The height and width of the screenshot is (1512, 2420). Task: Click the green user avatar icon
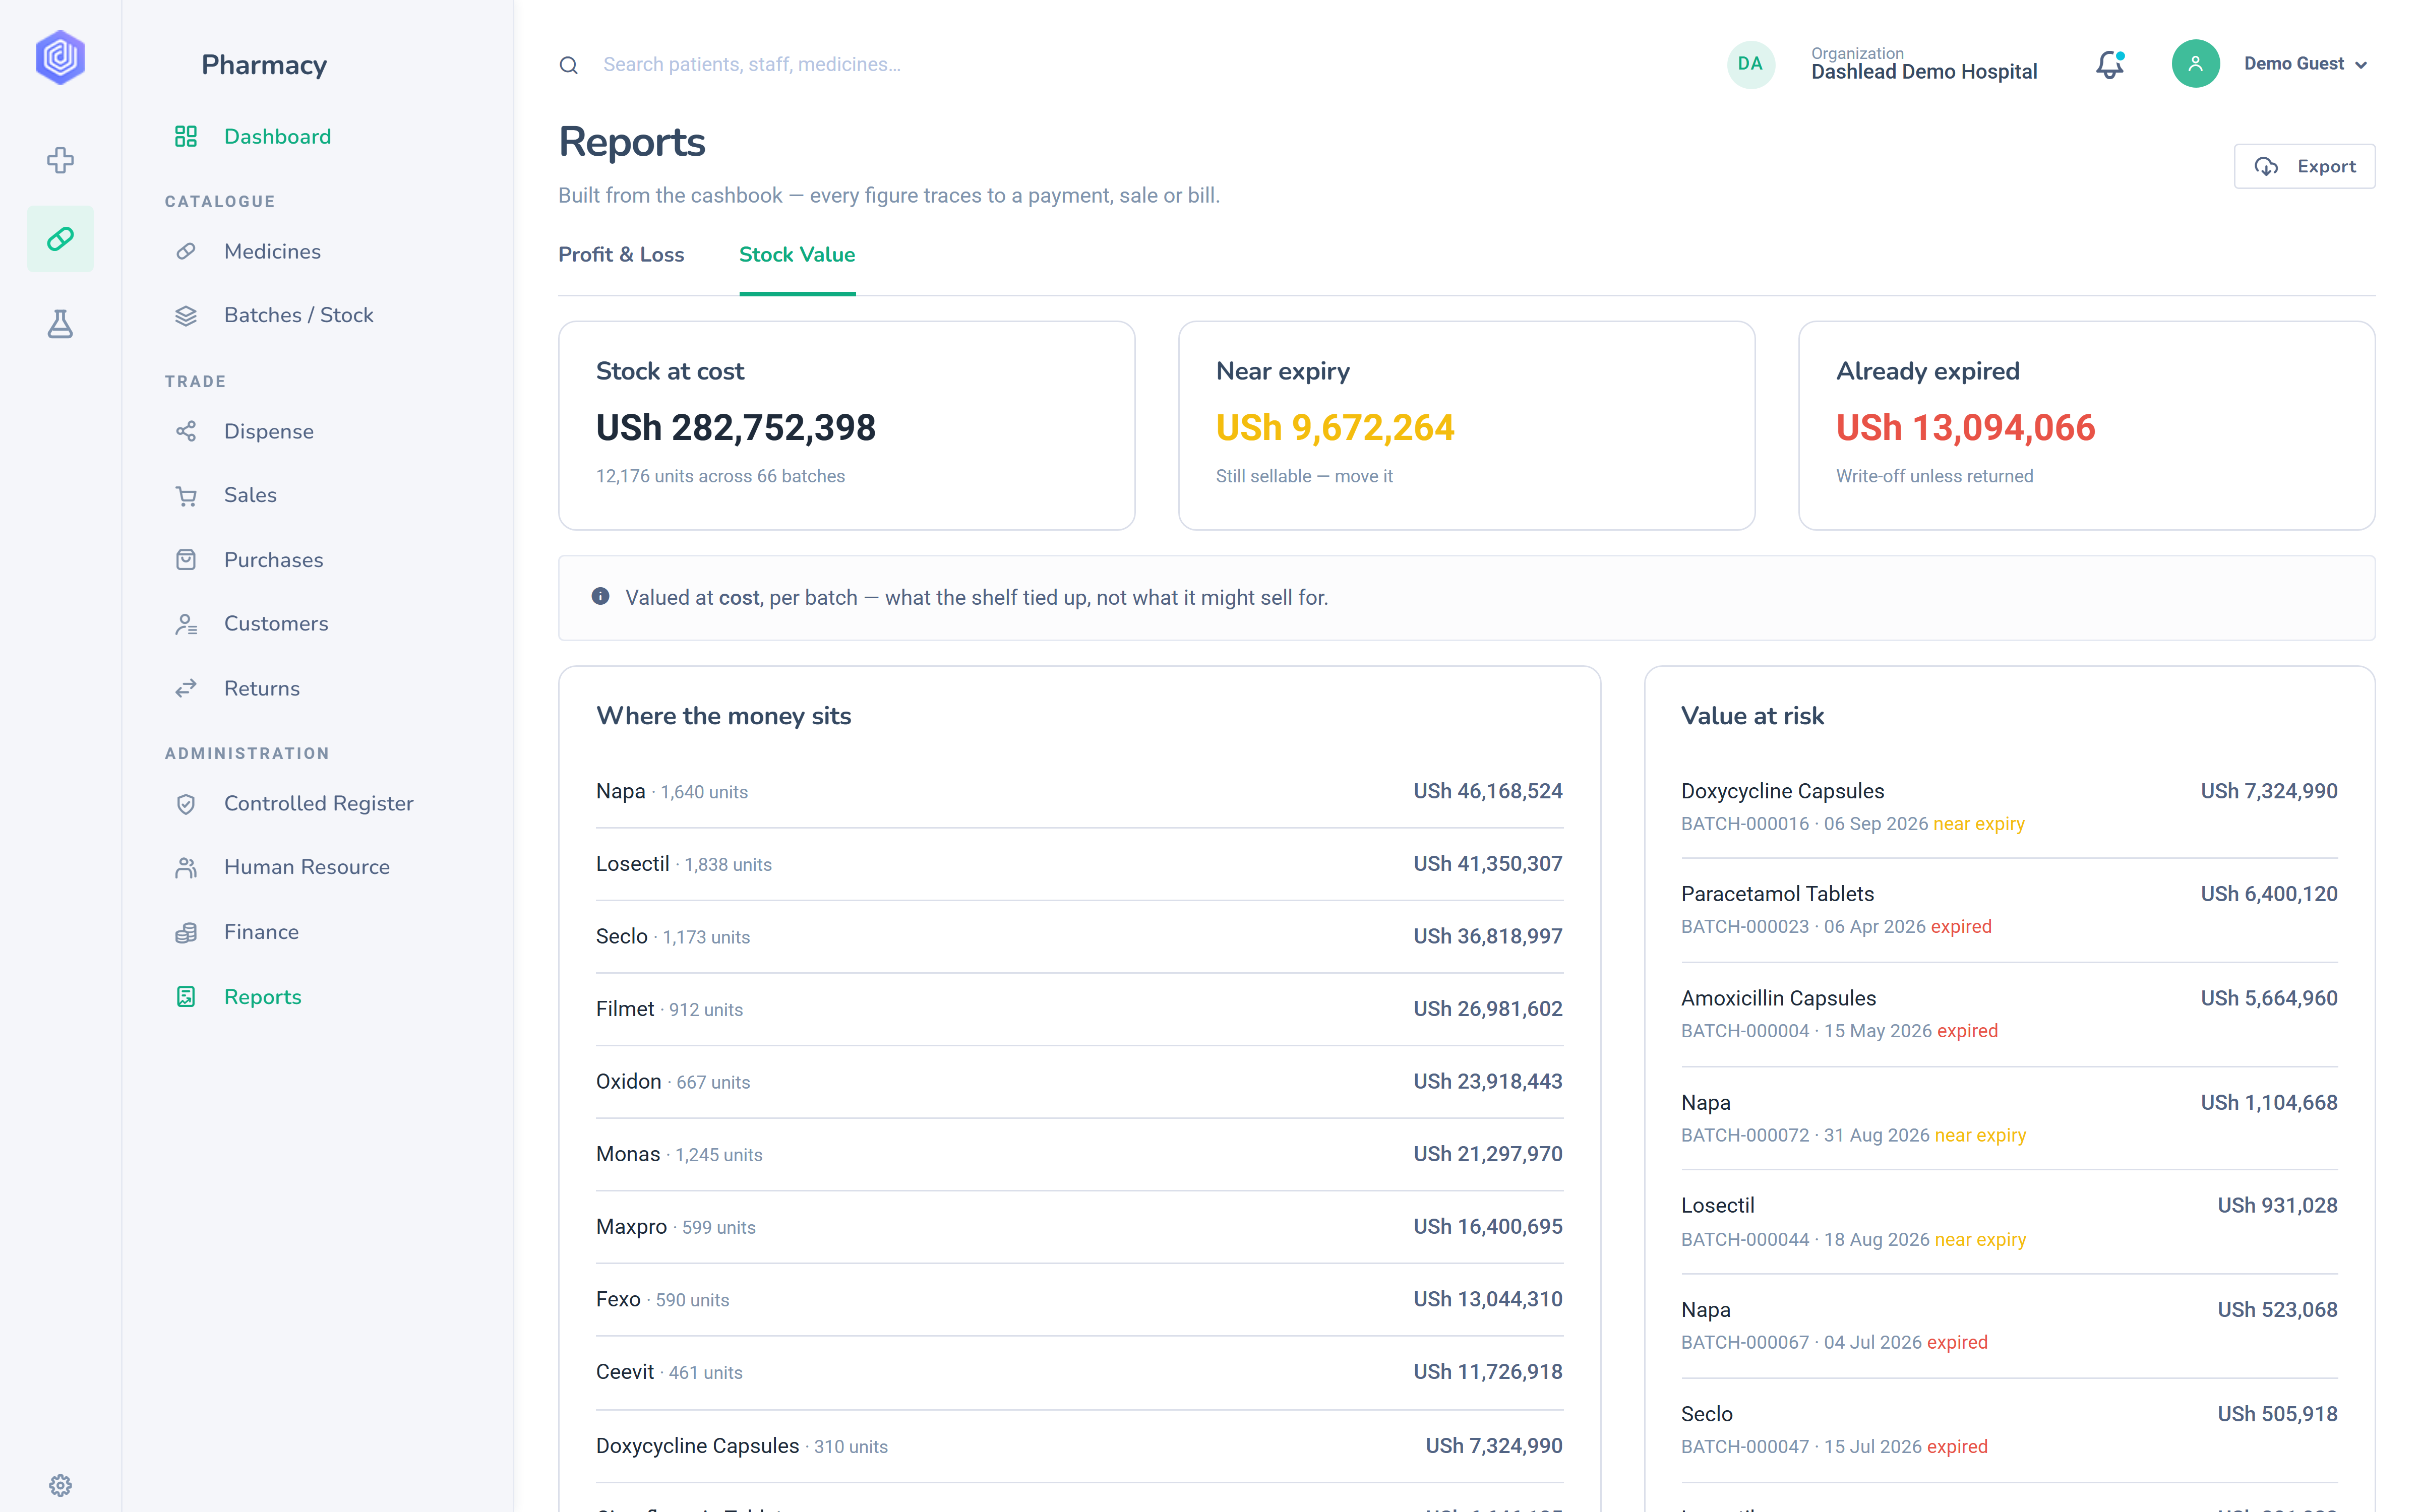point(2195,64)
